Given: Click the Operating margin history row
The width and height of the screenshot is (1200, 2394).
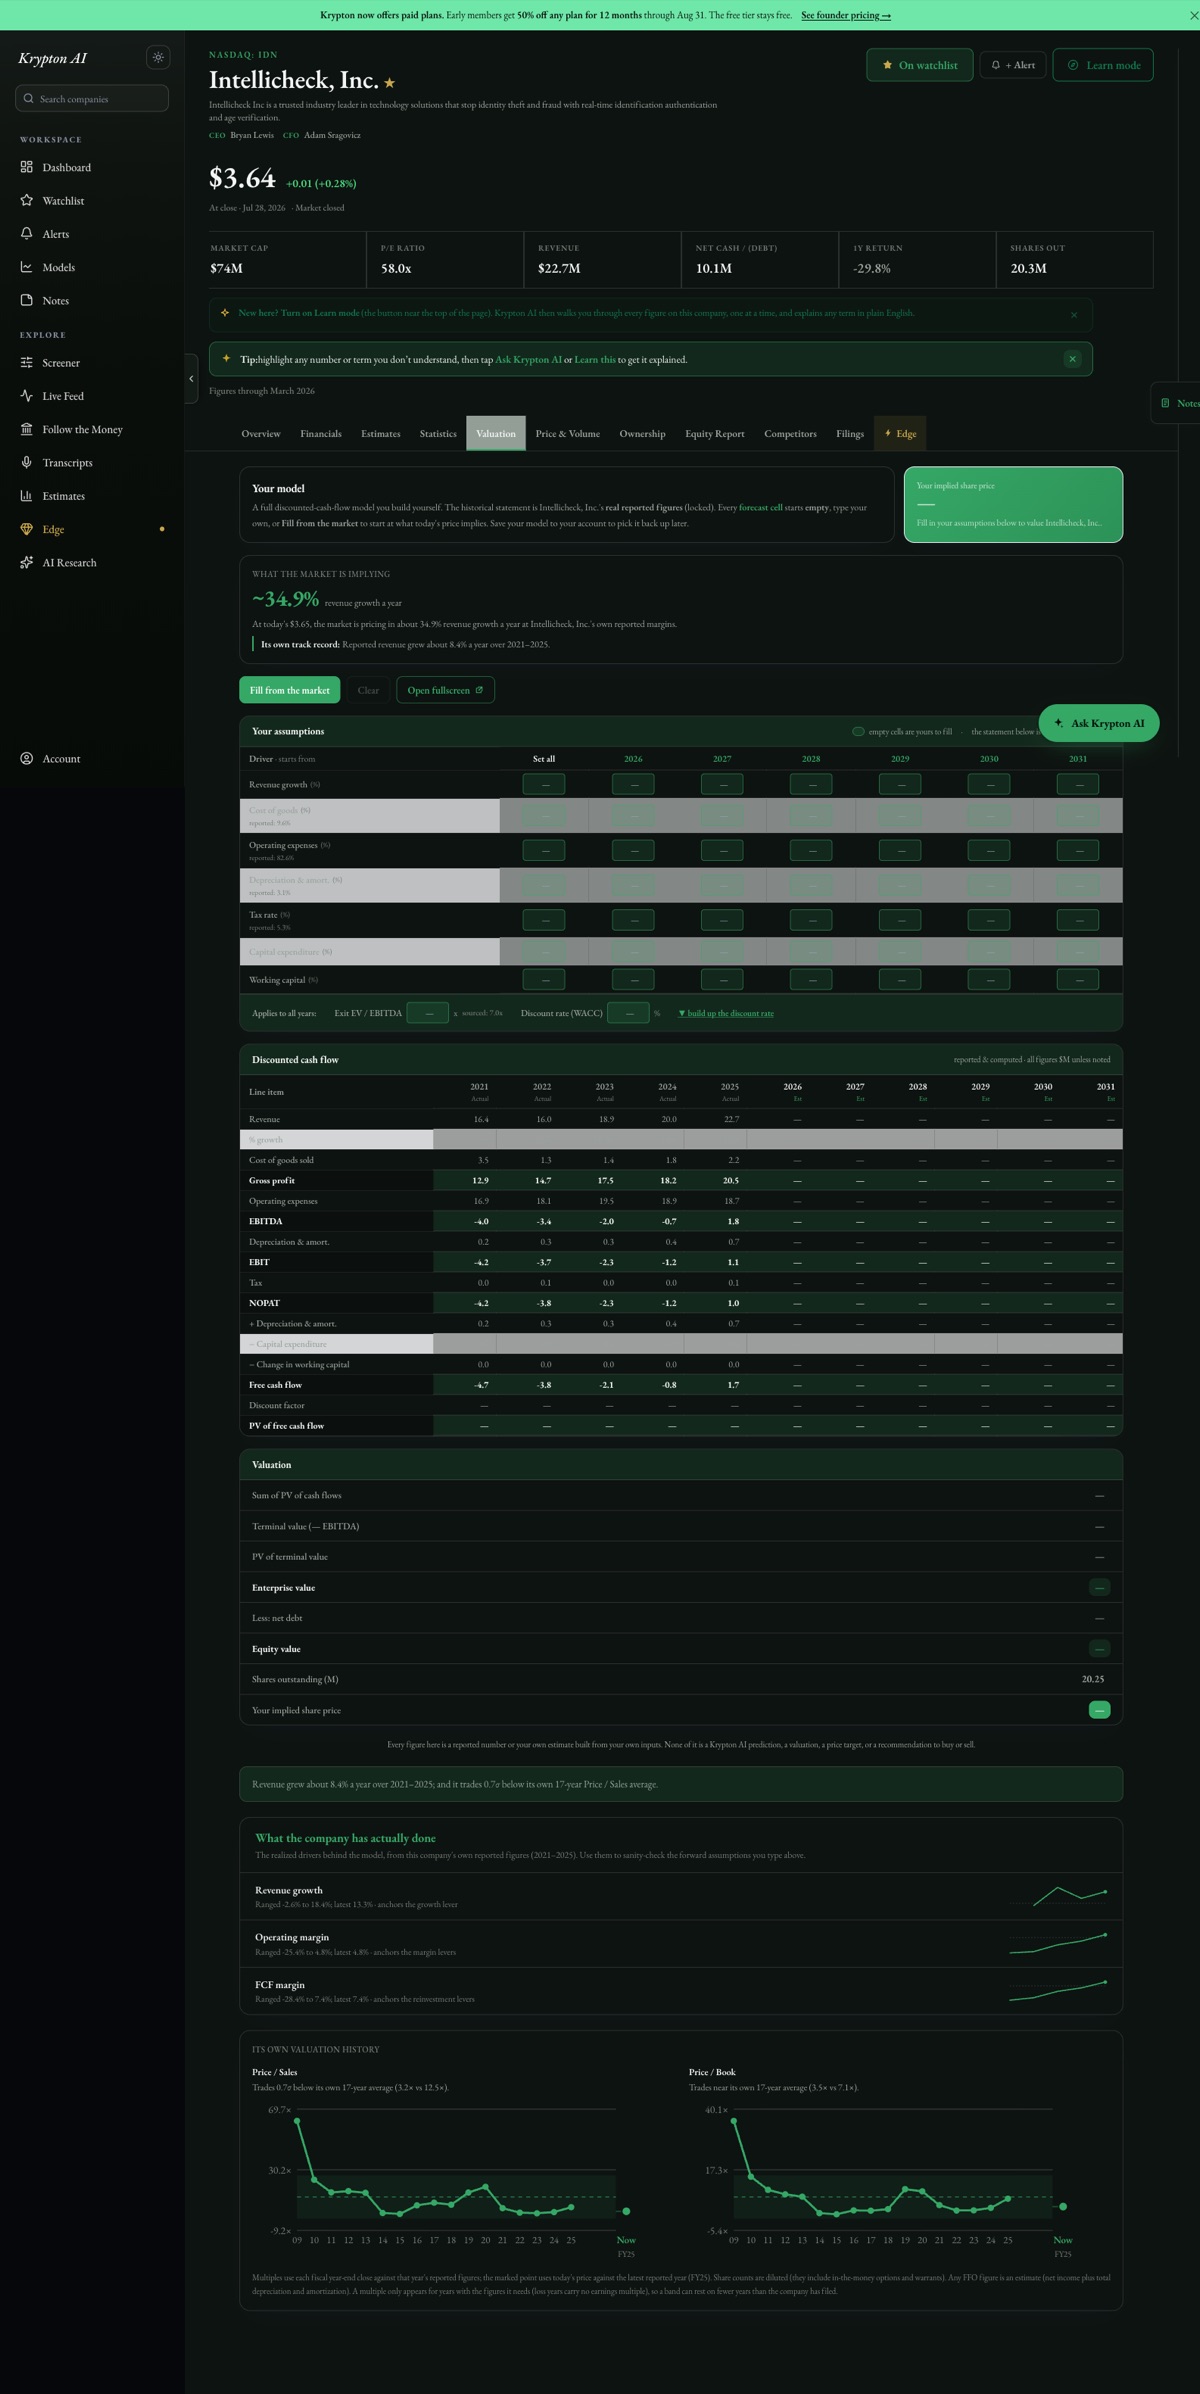Looking at the screenshot, I should click(x=681, y=1943).
